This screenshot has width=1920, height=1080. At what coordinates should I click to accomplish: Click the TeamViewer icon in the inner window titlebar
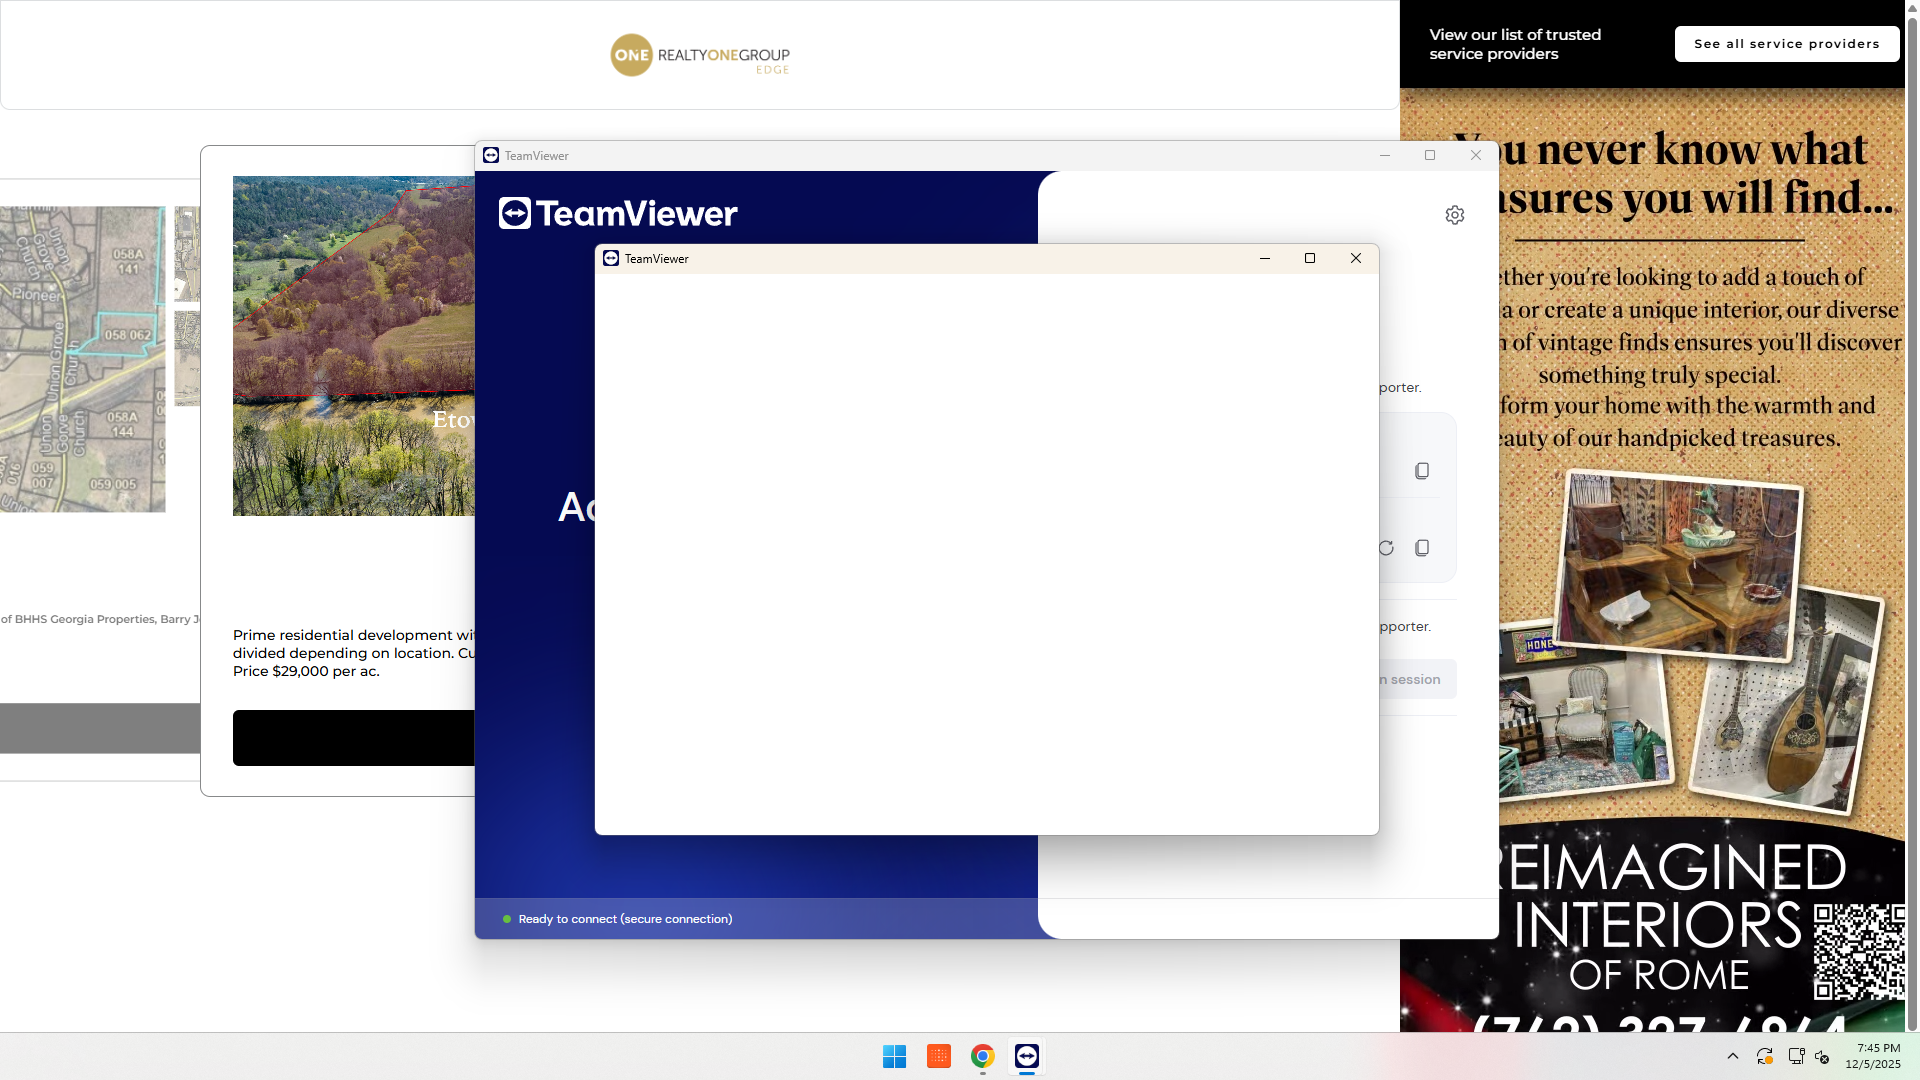pos(610,258)
